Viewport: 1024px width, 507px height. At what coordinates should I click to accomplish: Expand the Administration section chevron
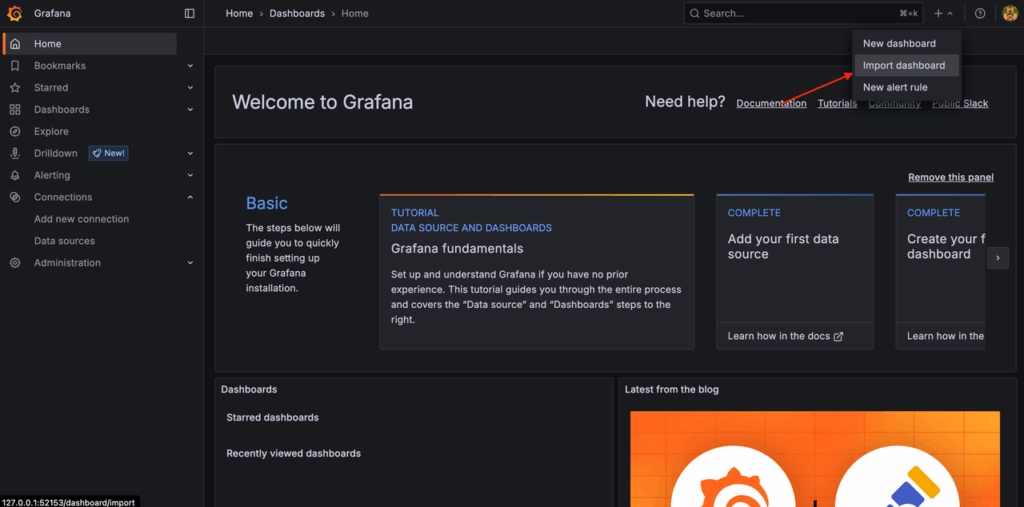pyautogui.click(x=190, y=263)
